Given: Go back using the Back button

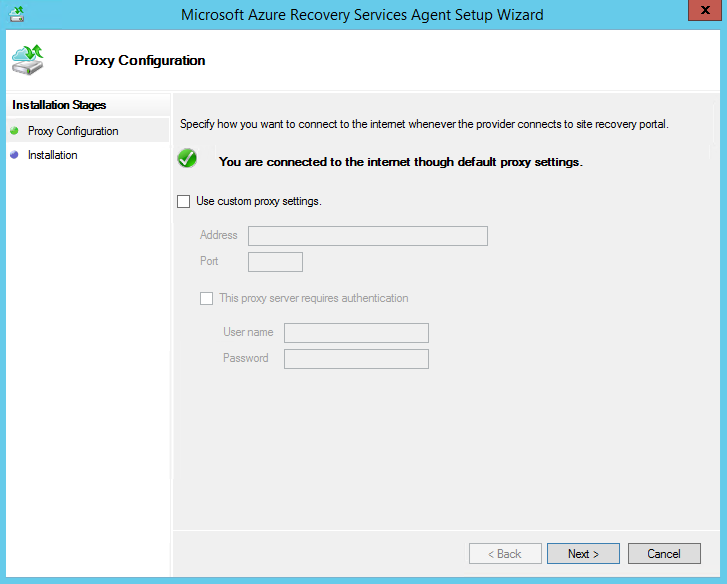Looking at the screenshot, I should 505,553.
